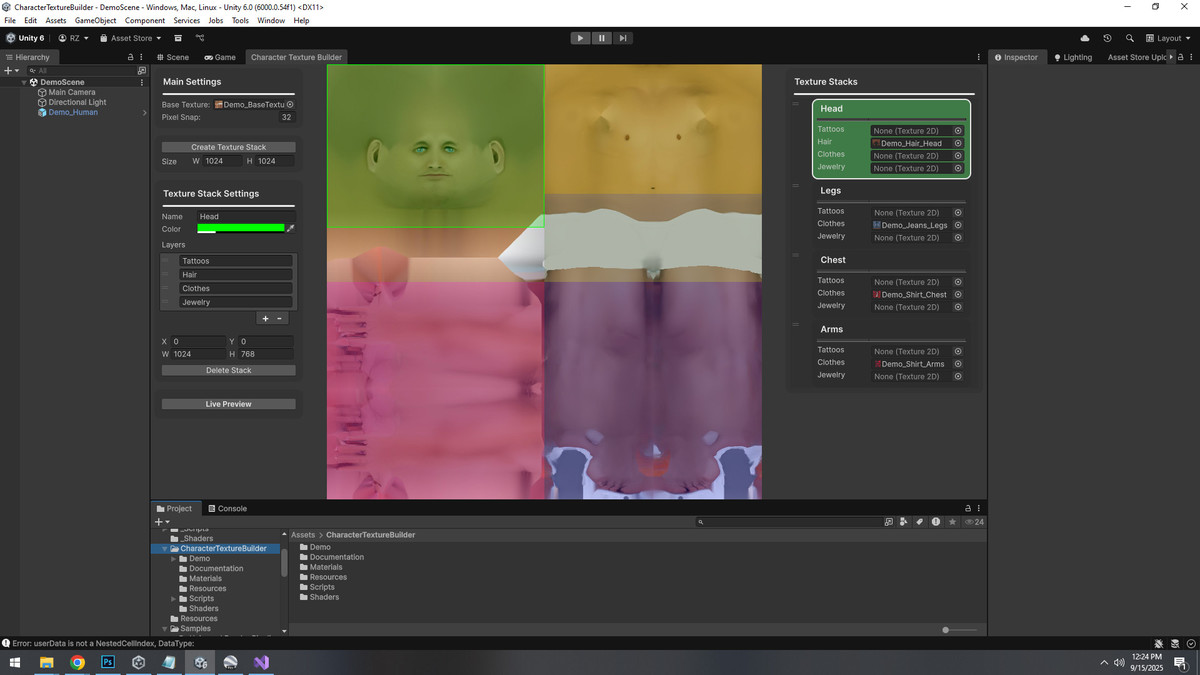
Task: Toggle the Hierarchy panel lock icon
Action: [x=130, y=57]
